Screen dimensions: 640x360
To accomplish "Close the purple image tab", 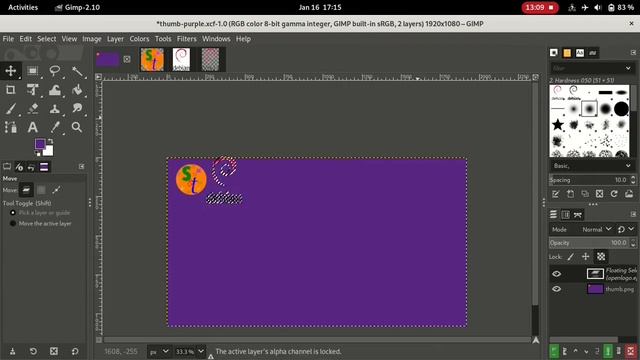I will (x=127, y=59).
